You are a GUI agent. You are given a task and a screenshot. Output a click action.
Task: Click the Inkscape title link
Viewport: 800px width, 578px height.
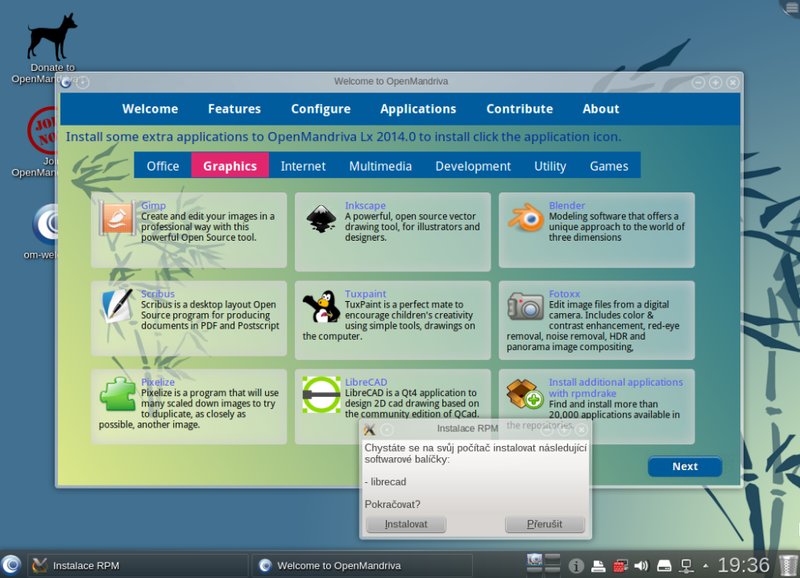(x=365, y=205)
